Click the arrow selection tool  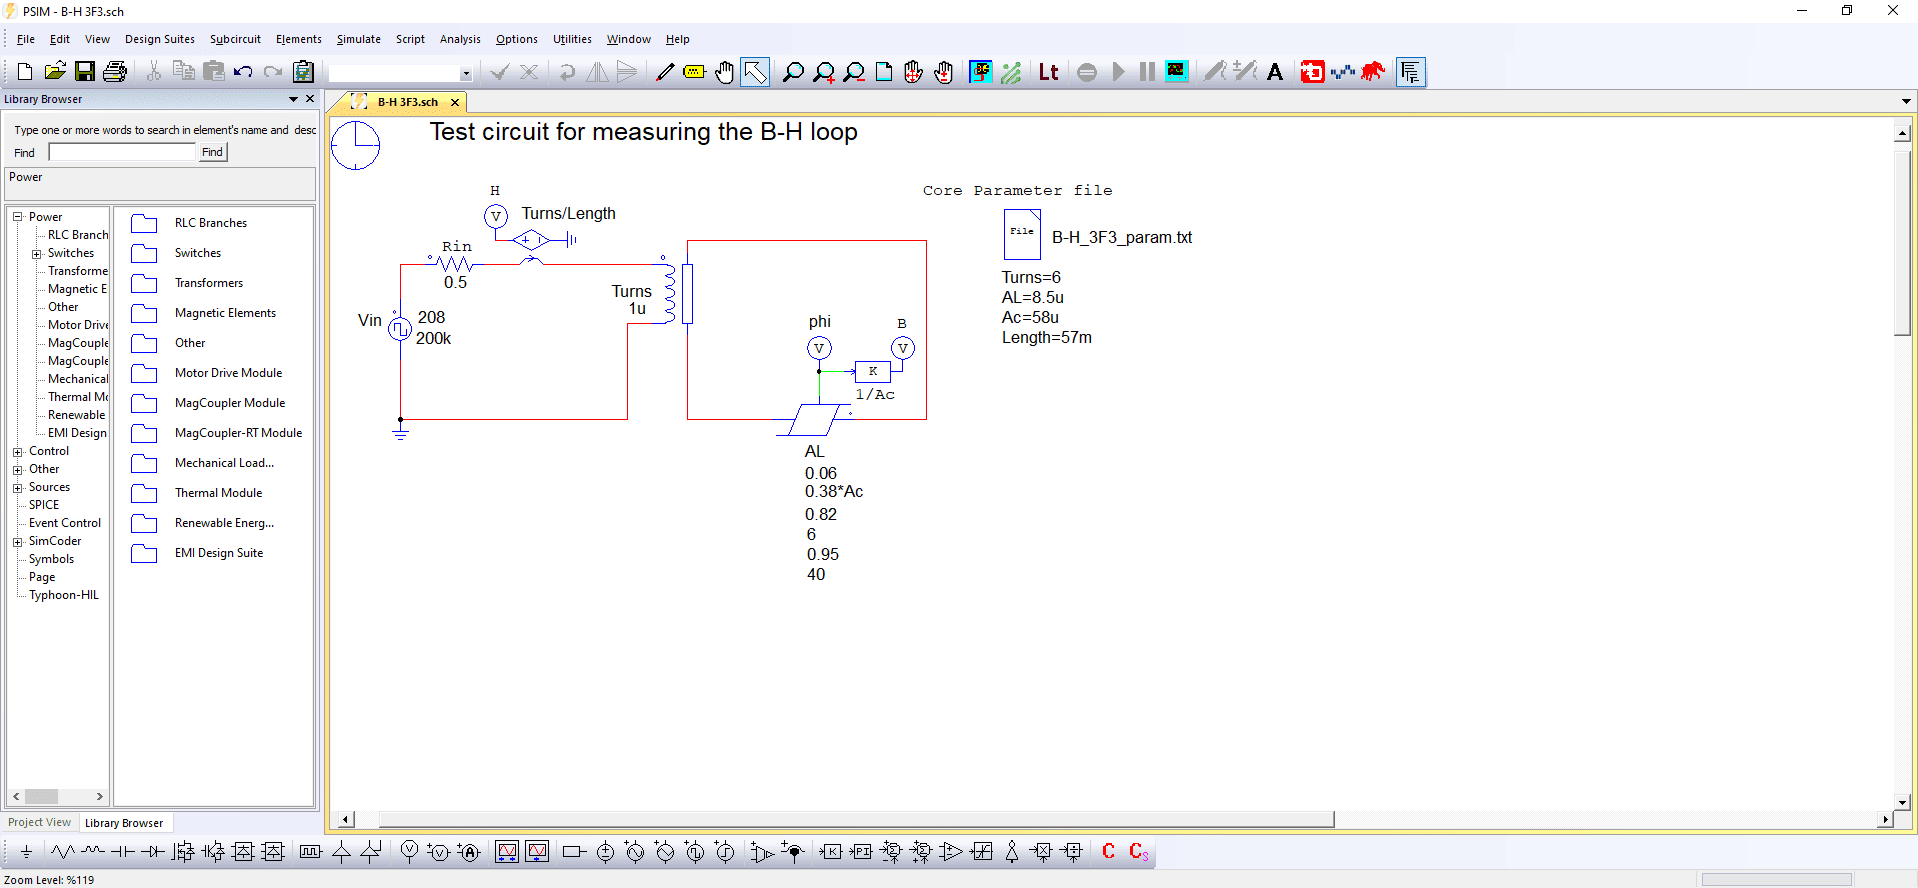pyautogui.click(x=755, y=72)
